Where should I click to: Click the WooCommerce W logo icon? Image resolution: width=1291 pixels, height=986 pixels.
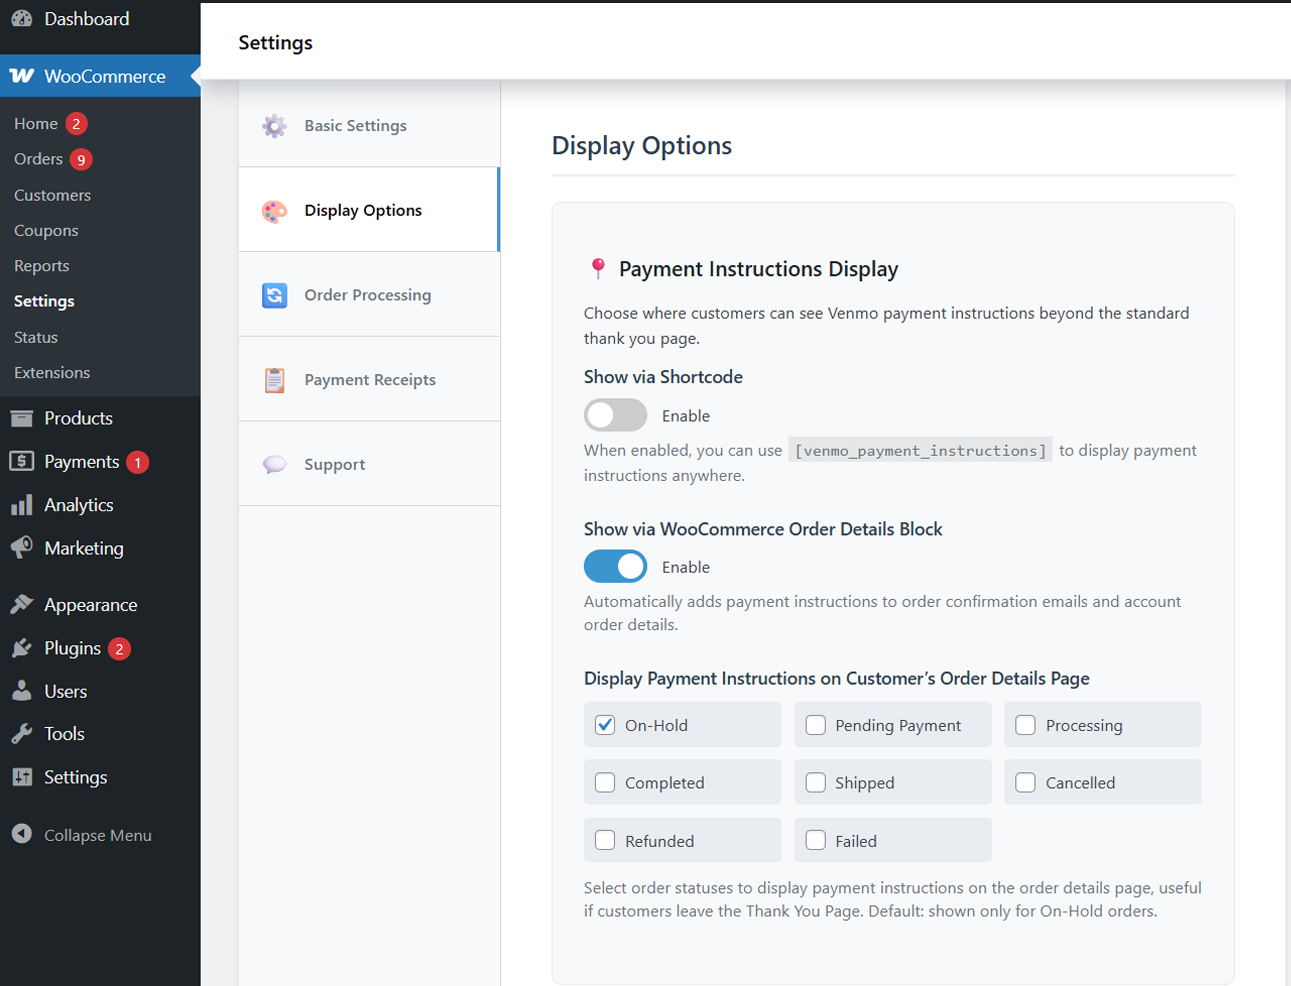click(22, 76)
